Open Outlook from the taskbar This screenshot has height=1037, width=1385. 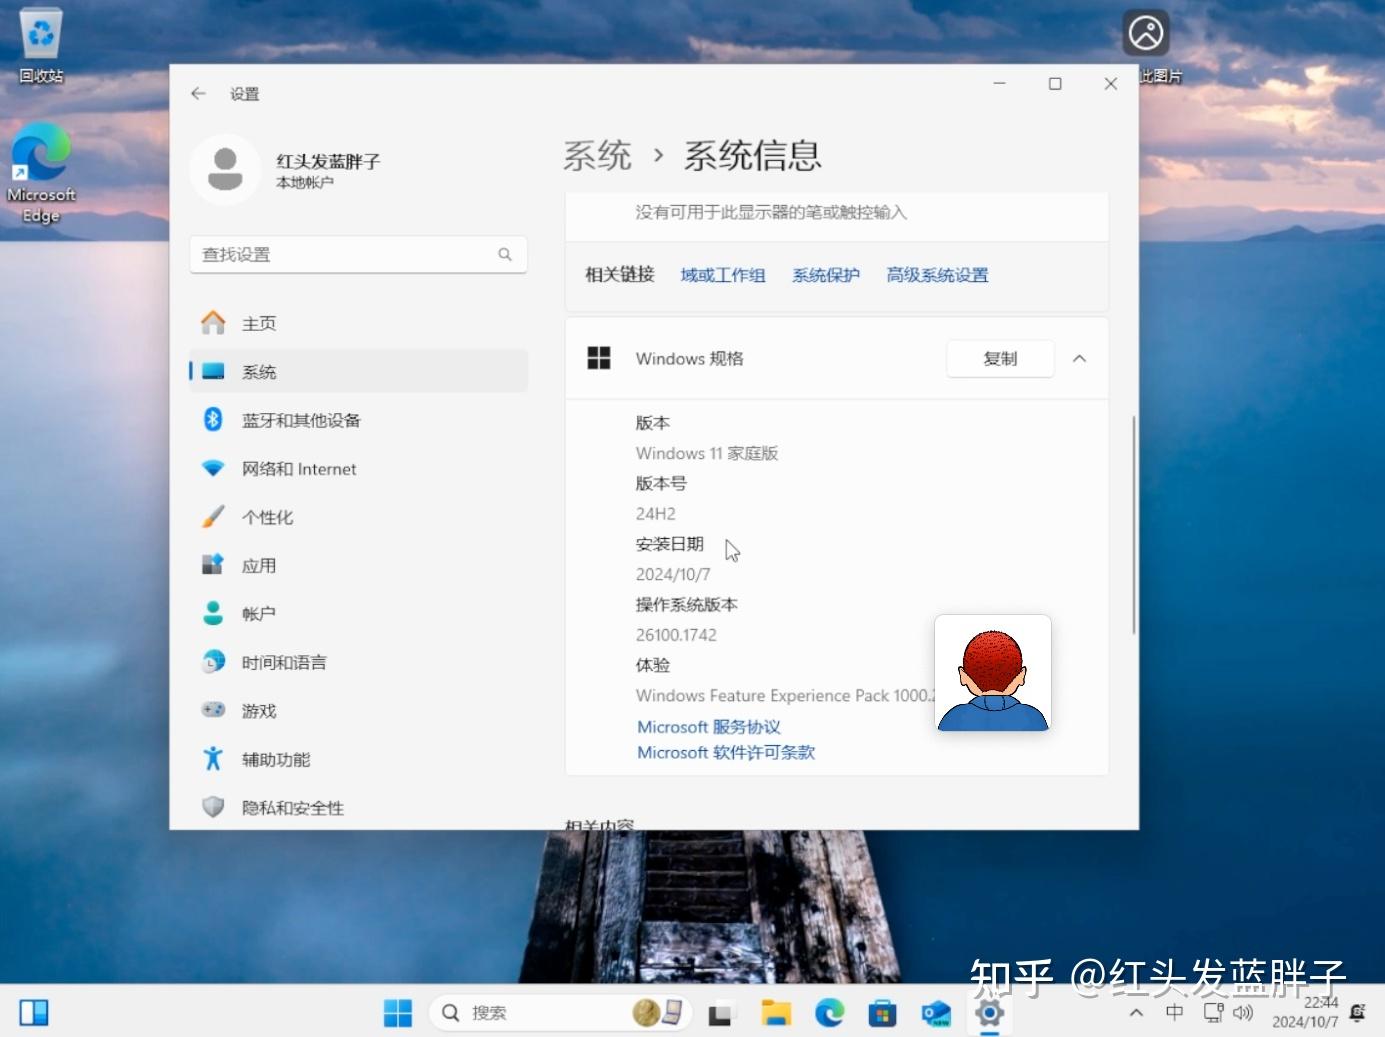(x=936, y=1013)
